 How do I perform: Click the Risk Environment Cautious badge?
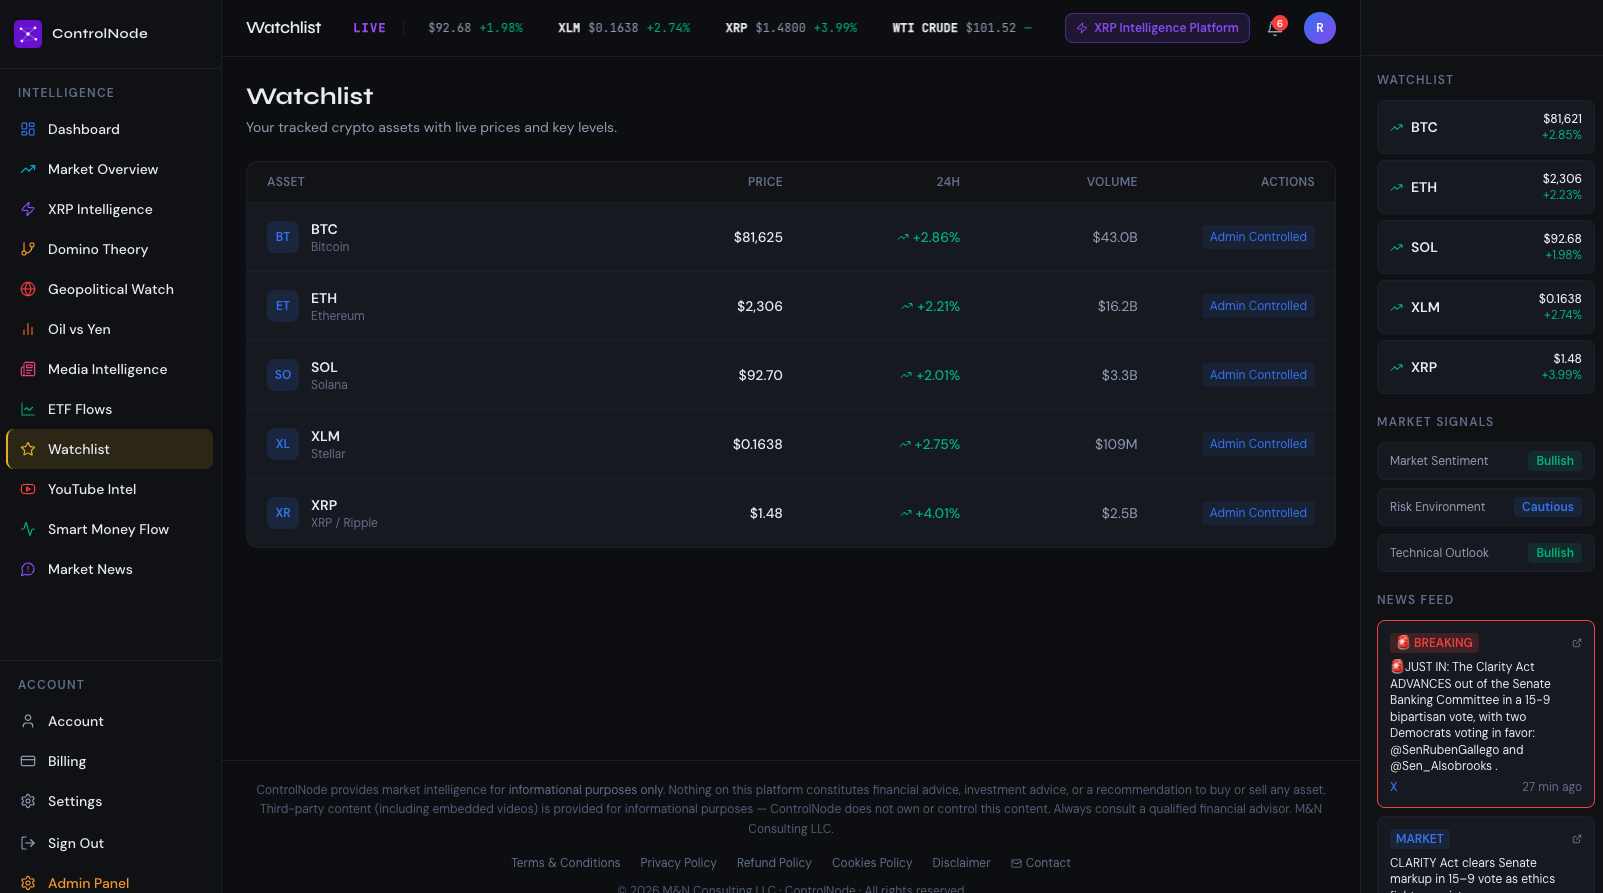click(x=1548, y=507)
